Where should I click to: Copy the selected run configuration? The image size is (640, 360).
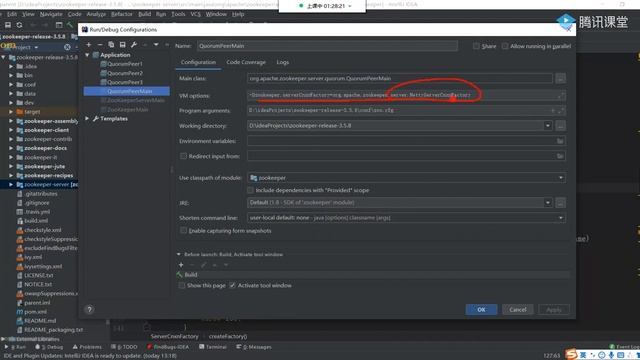coord(111,44)
